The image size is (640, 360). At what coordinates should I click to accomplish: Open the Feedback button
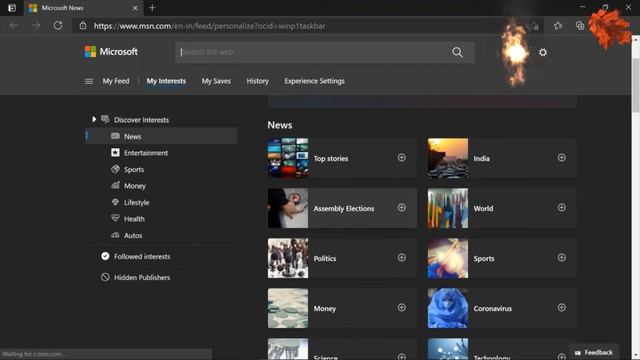594,352
